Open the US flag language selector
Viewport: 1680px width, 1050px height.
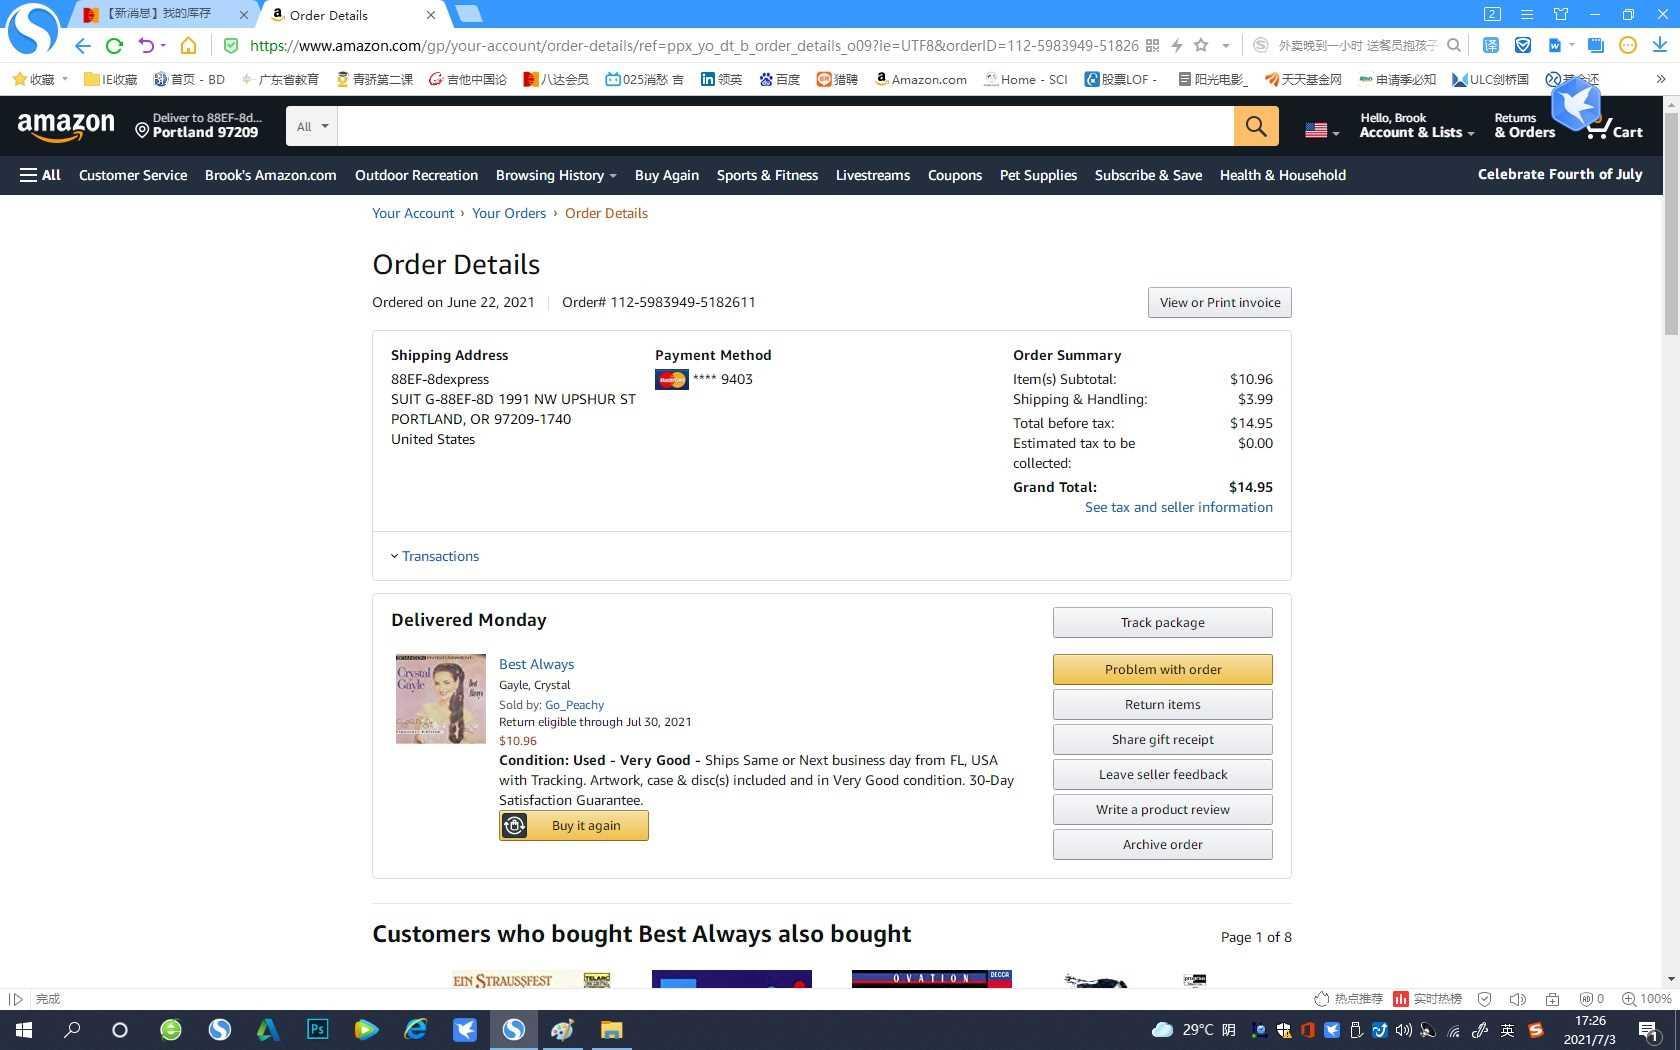coord(1322,130)
